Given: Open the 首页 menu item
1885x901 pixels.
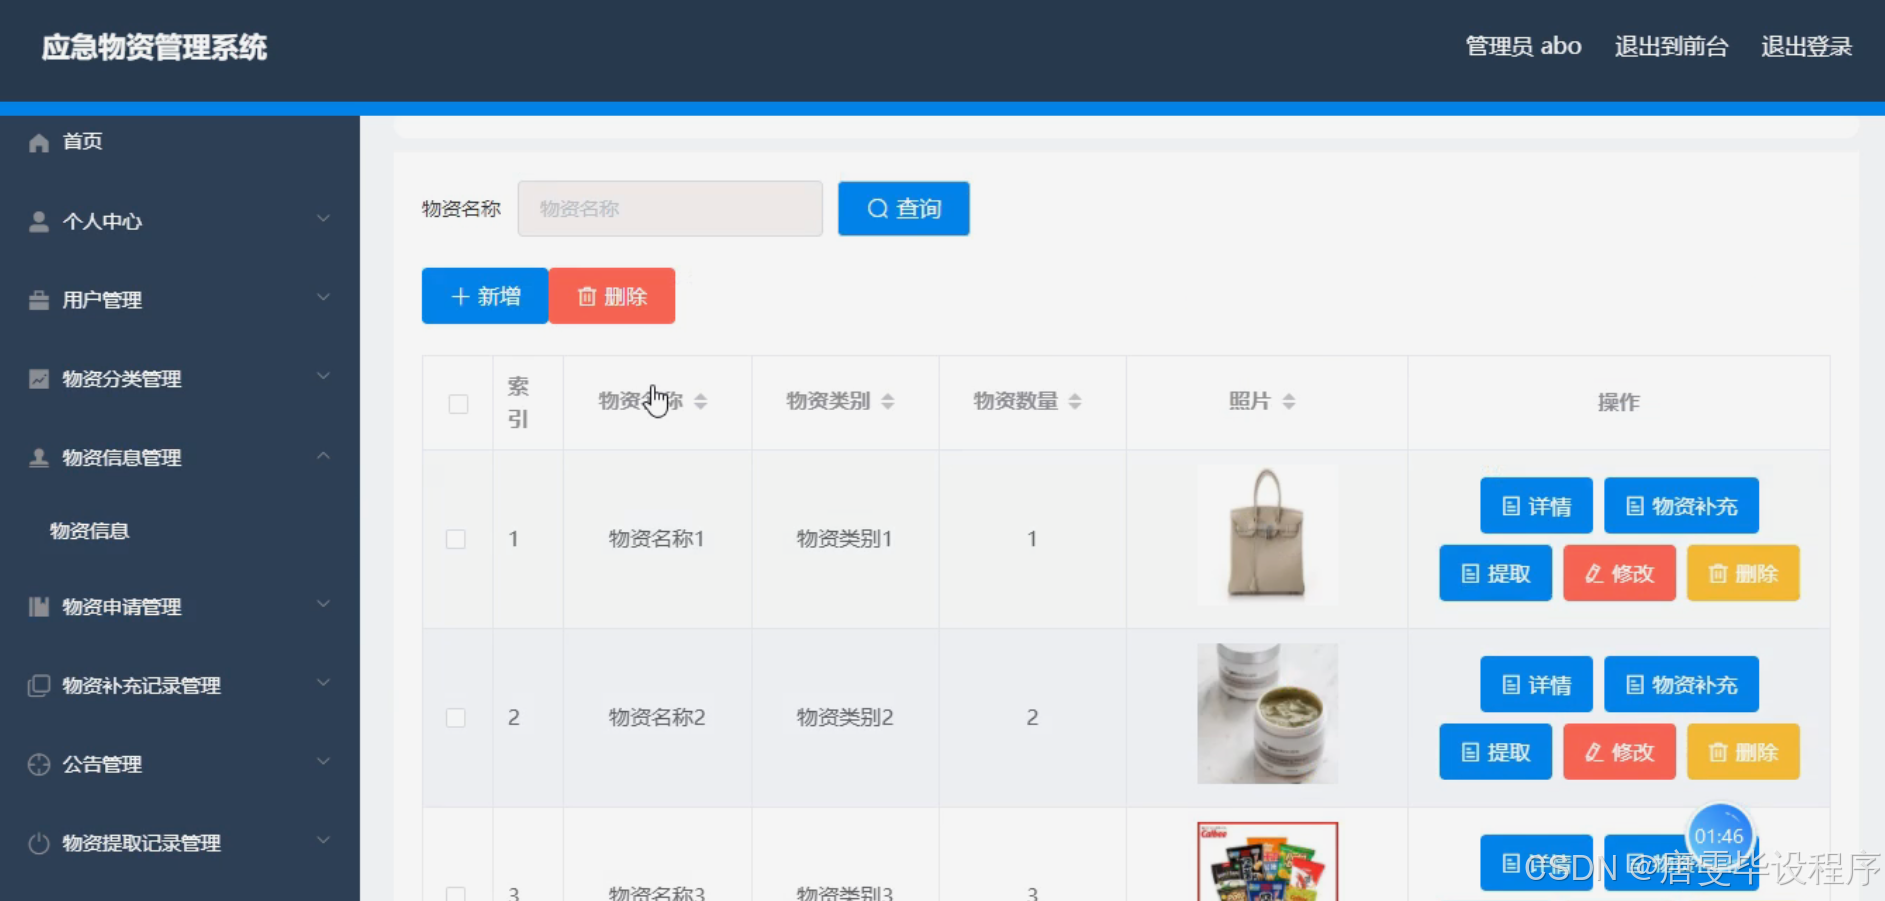Looking at the screenshot, I should point(180,142).
